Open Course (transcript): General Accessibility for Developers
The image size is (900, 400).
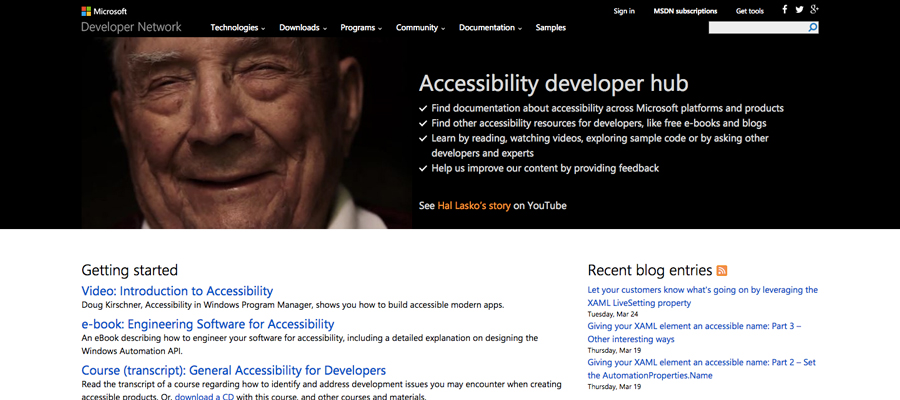point(234,370)
